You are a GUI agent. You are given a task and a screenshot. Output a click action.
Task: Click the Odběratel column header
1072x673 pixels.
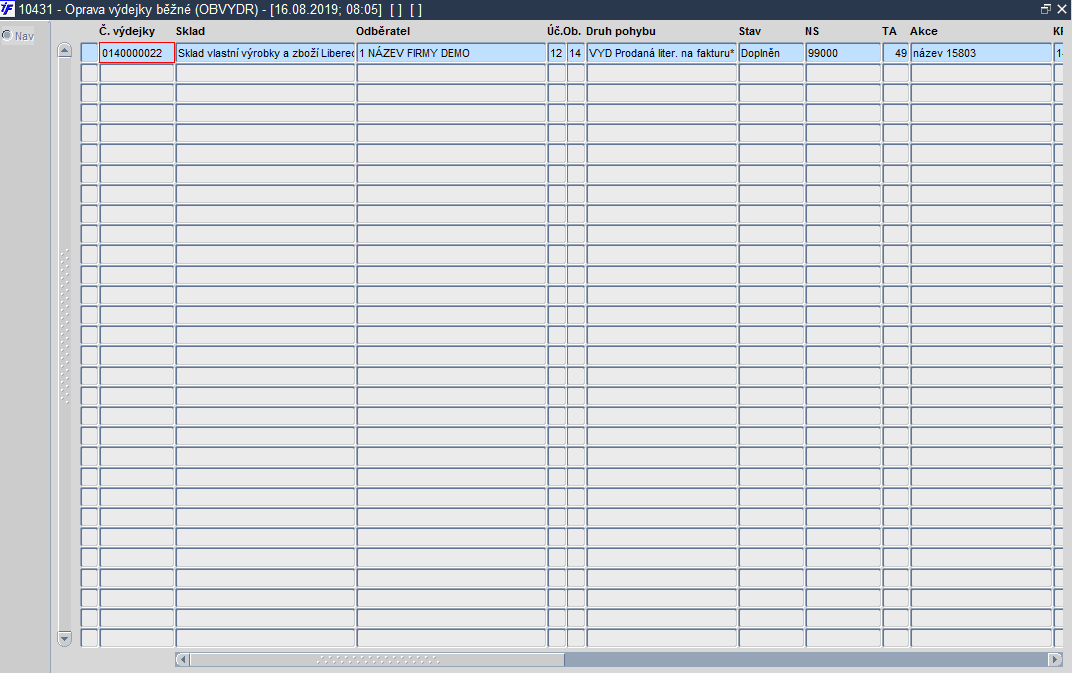pos(383,31)
